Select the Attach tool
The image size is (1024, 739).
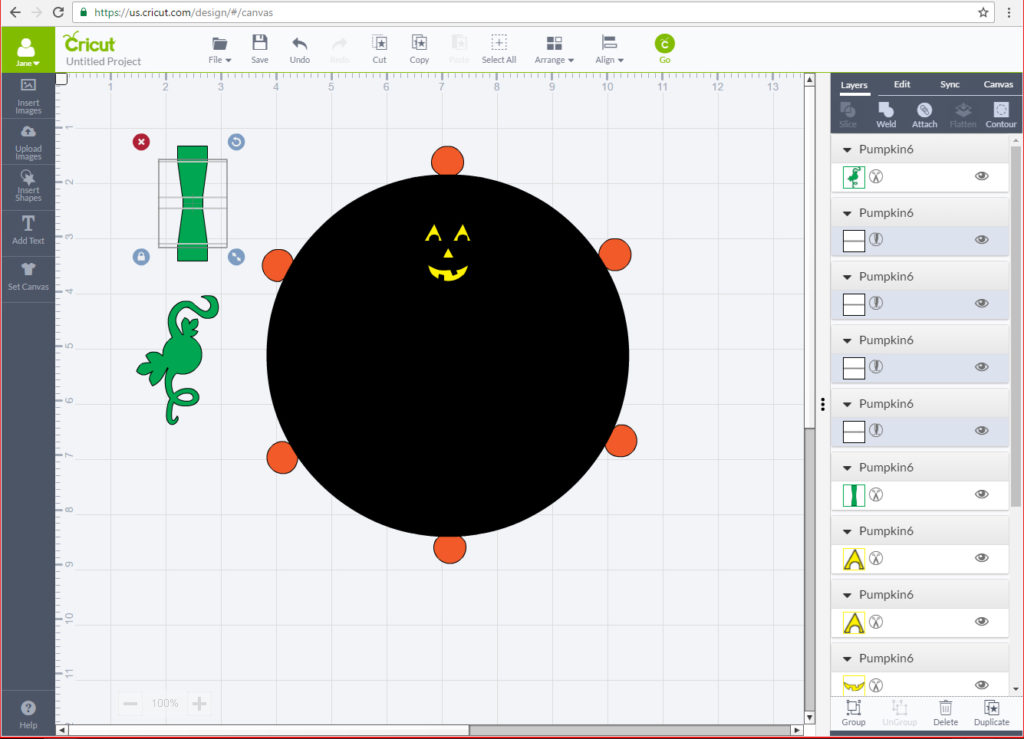point(924,114)
